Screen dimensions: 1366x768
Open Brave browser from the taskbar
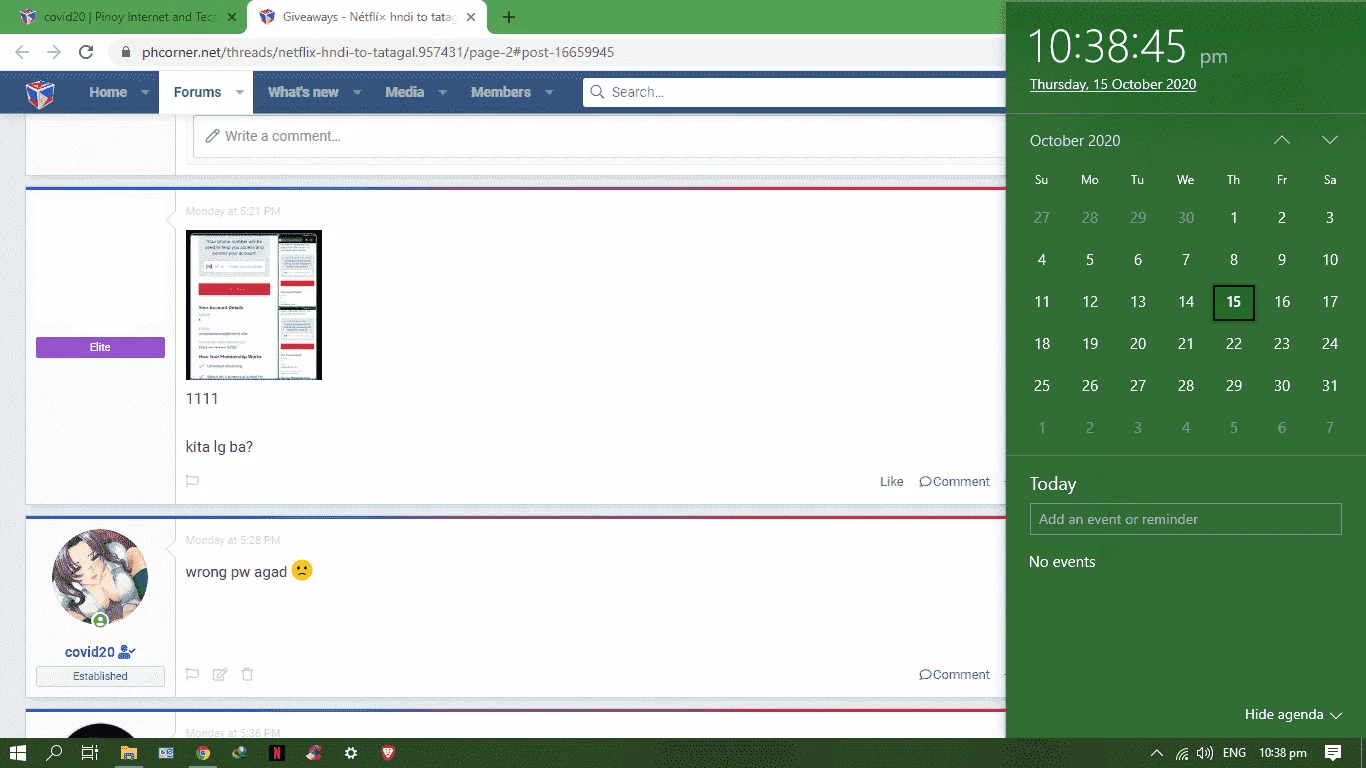pyautogui.click(x=388, y=753)
